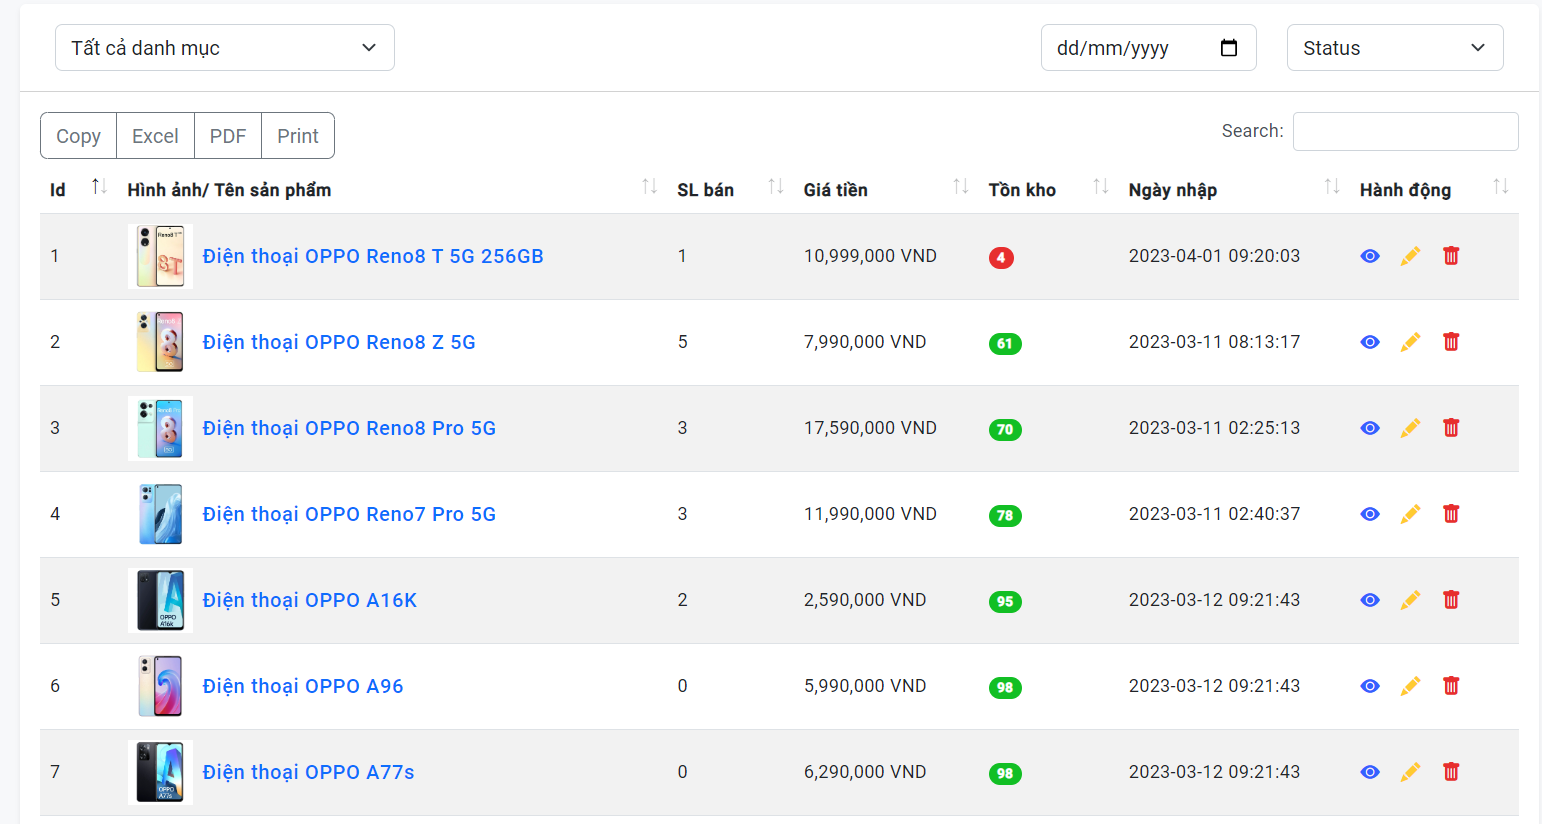This screenshot has height=824, width=1542.
Task: Sort table by 'Ngày nhập' column
Action: pyautogui.click(x=1331, y=187)
